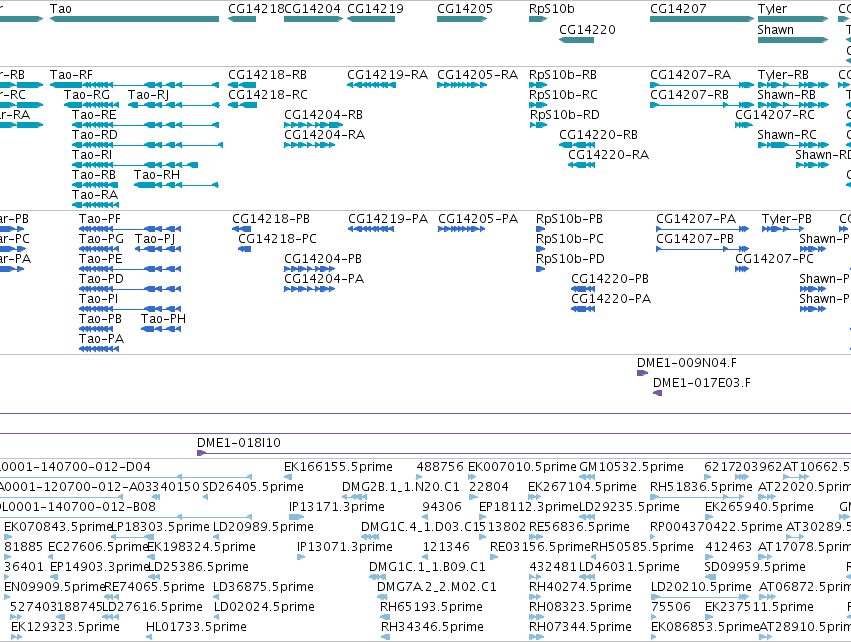Screen dimensions: 851x642
Task: Click EST LD20989.5prime
Action: [216, 537]
